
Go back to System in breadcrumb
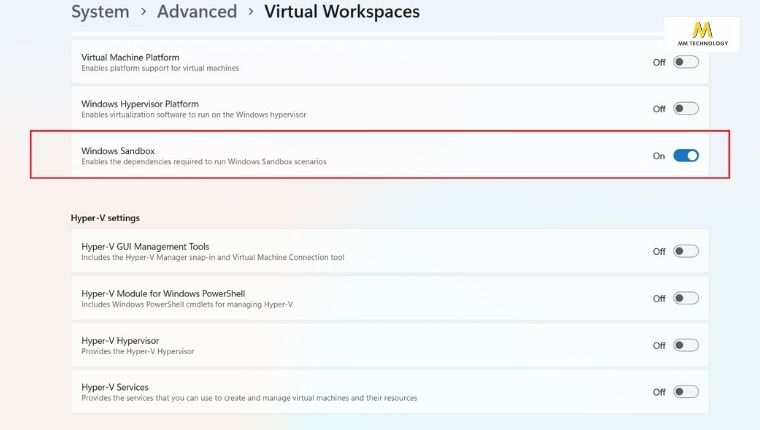pyautogui.click(x=100, y=12)
